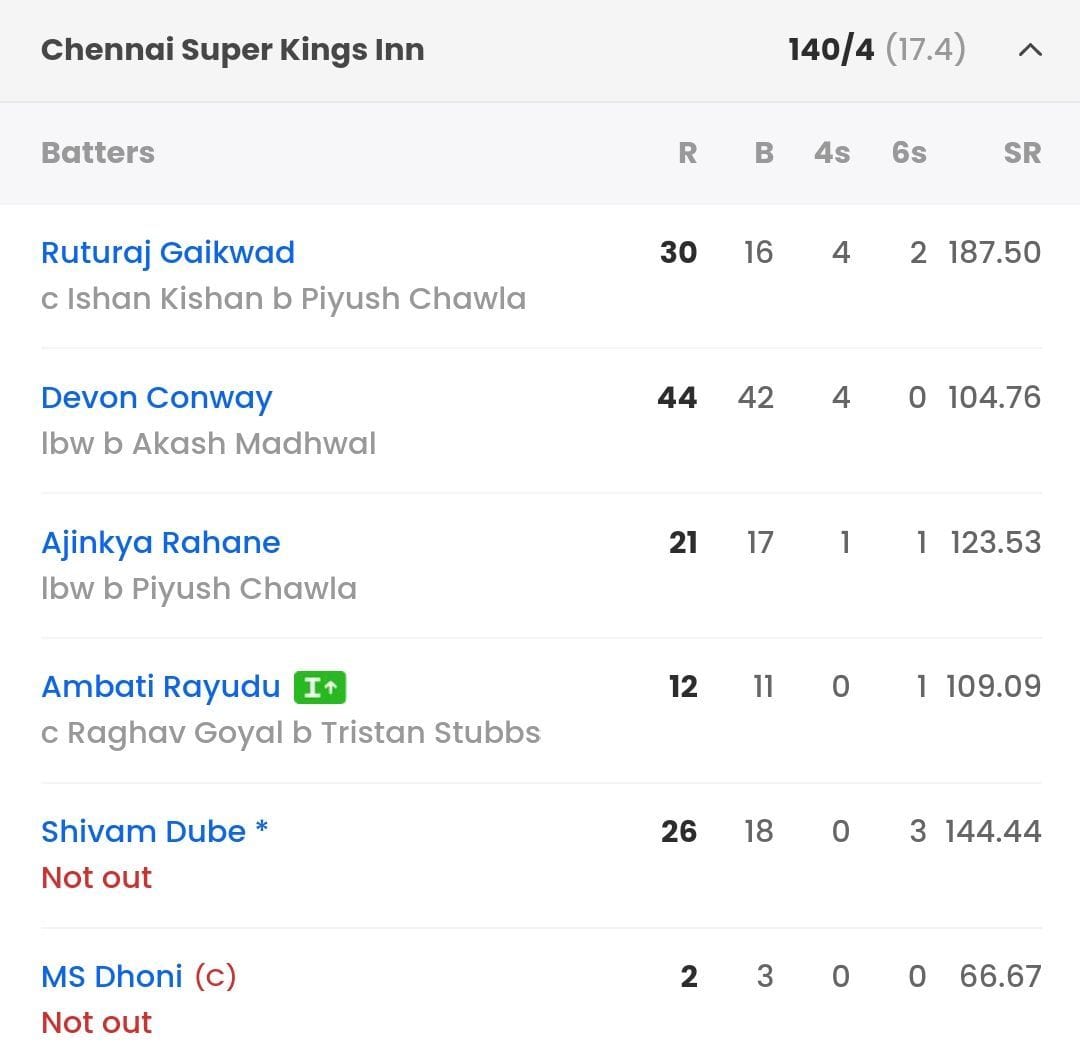Click the R column header

pyautogui.click(x=688, y=153)
